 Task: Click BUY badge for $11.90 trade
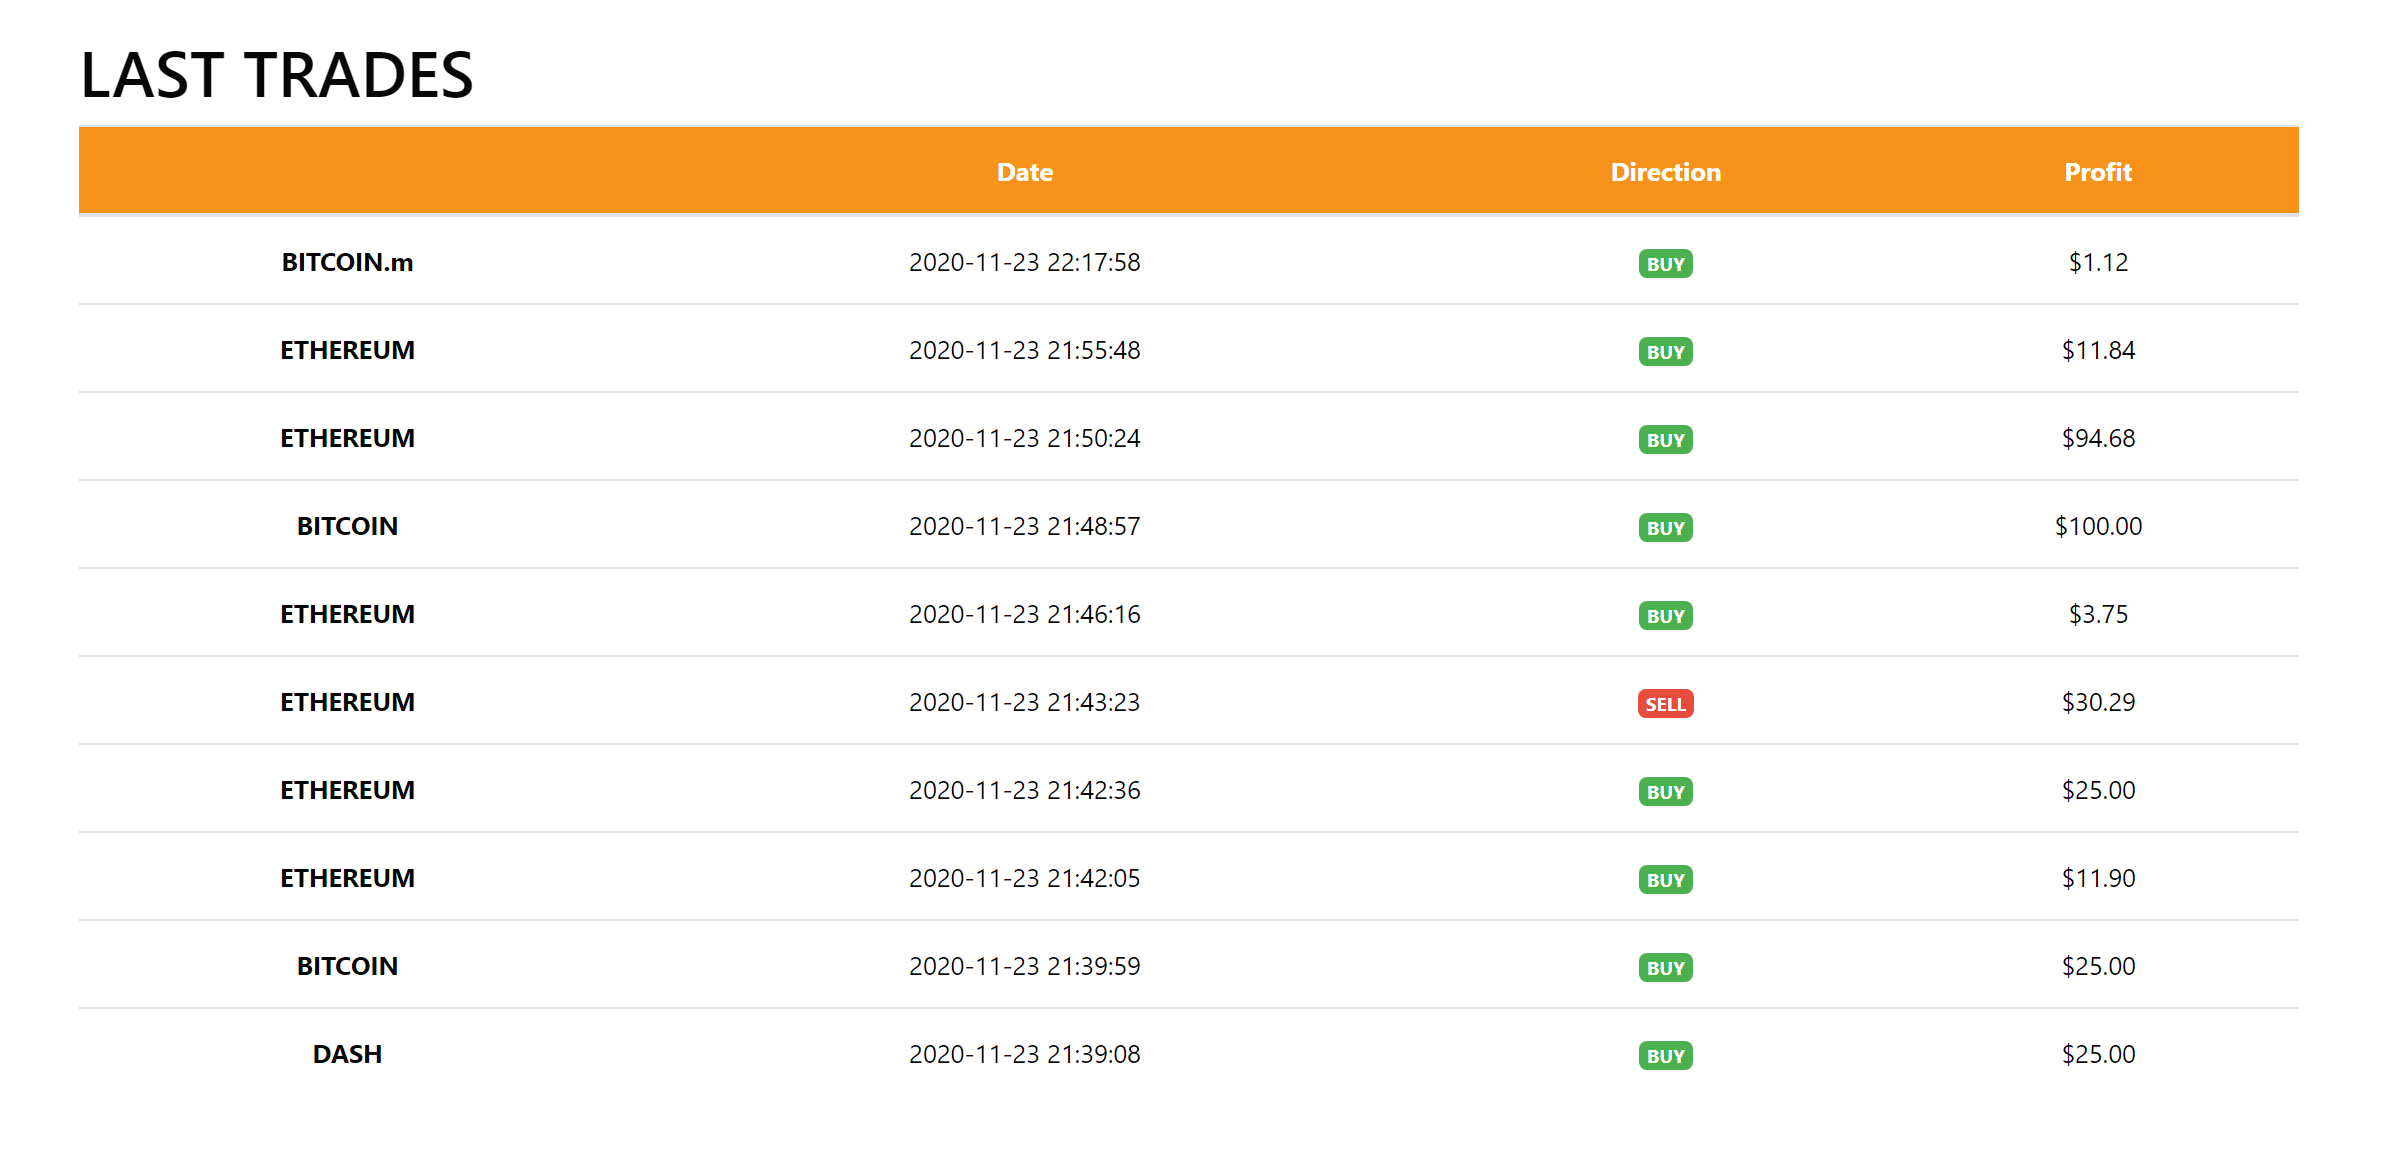click(x=1665, y=880)
